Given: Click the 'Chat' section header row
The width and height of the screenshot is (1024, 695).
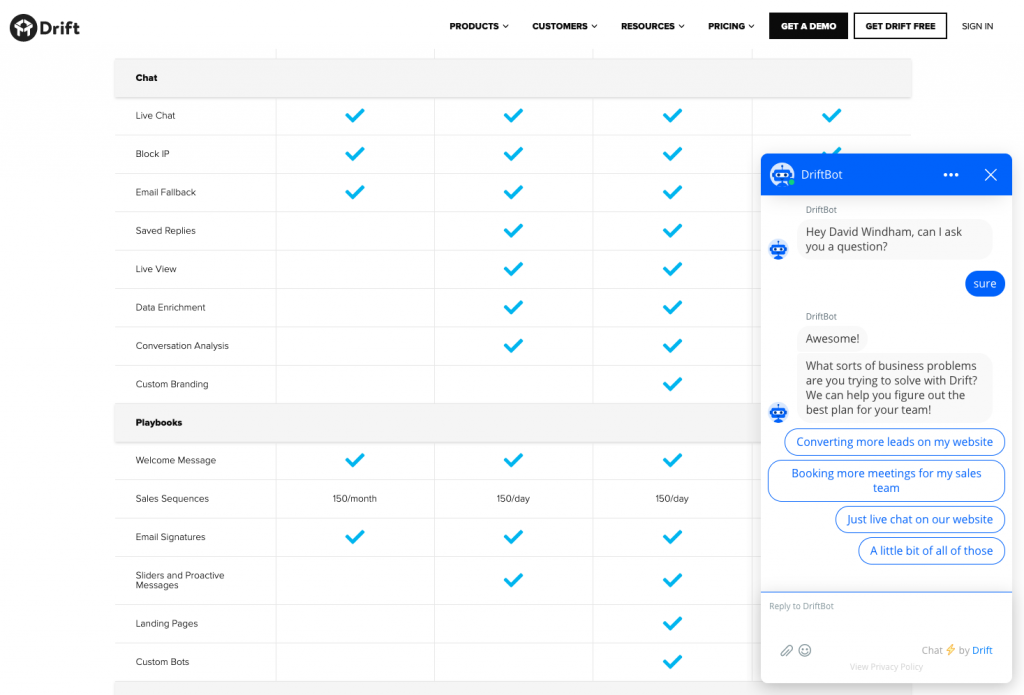Looking at the screenshot, I should [x=513, y=78].
